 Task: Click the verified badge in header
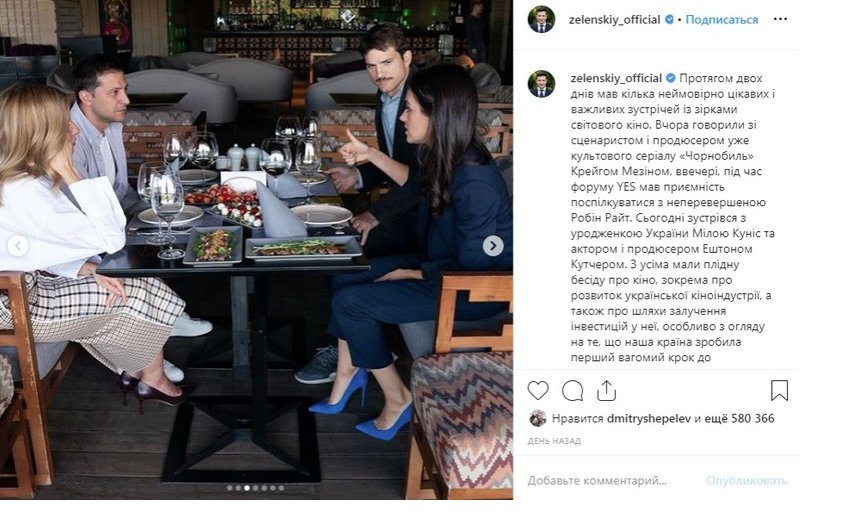669,19
